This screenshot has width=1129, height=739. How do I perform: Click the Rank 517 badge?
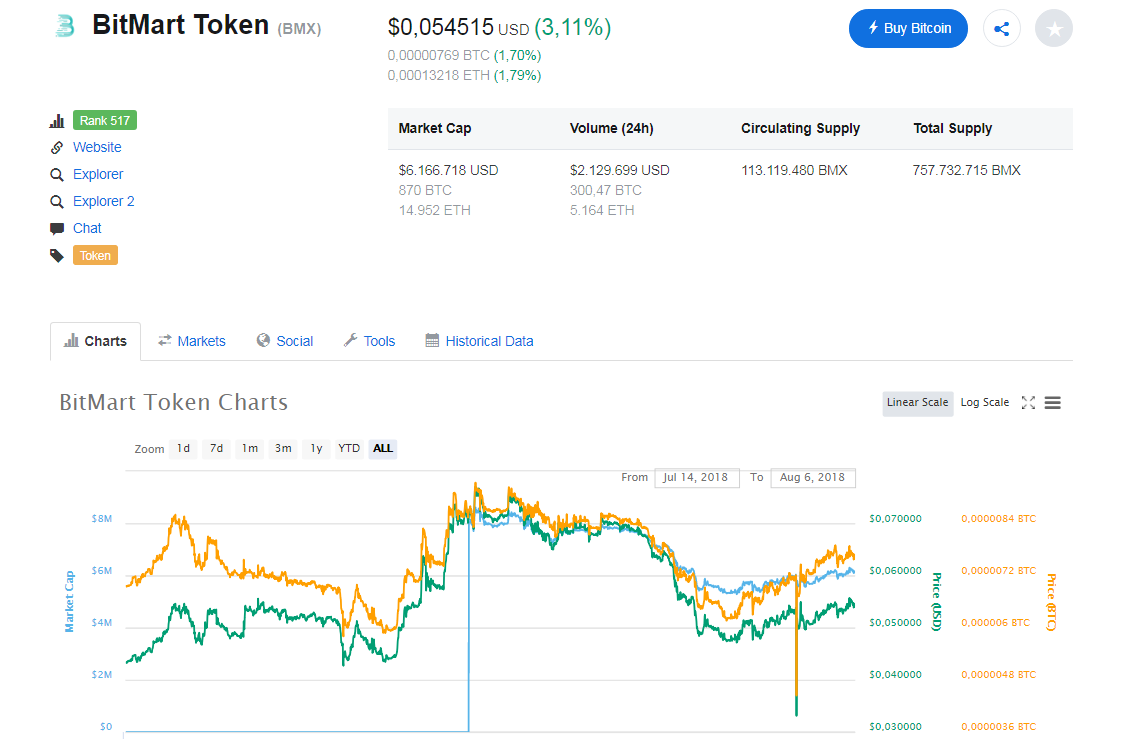pyautogui.click(x=105, y=120)
